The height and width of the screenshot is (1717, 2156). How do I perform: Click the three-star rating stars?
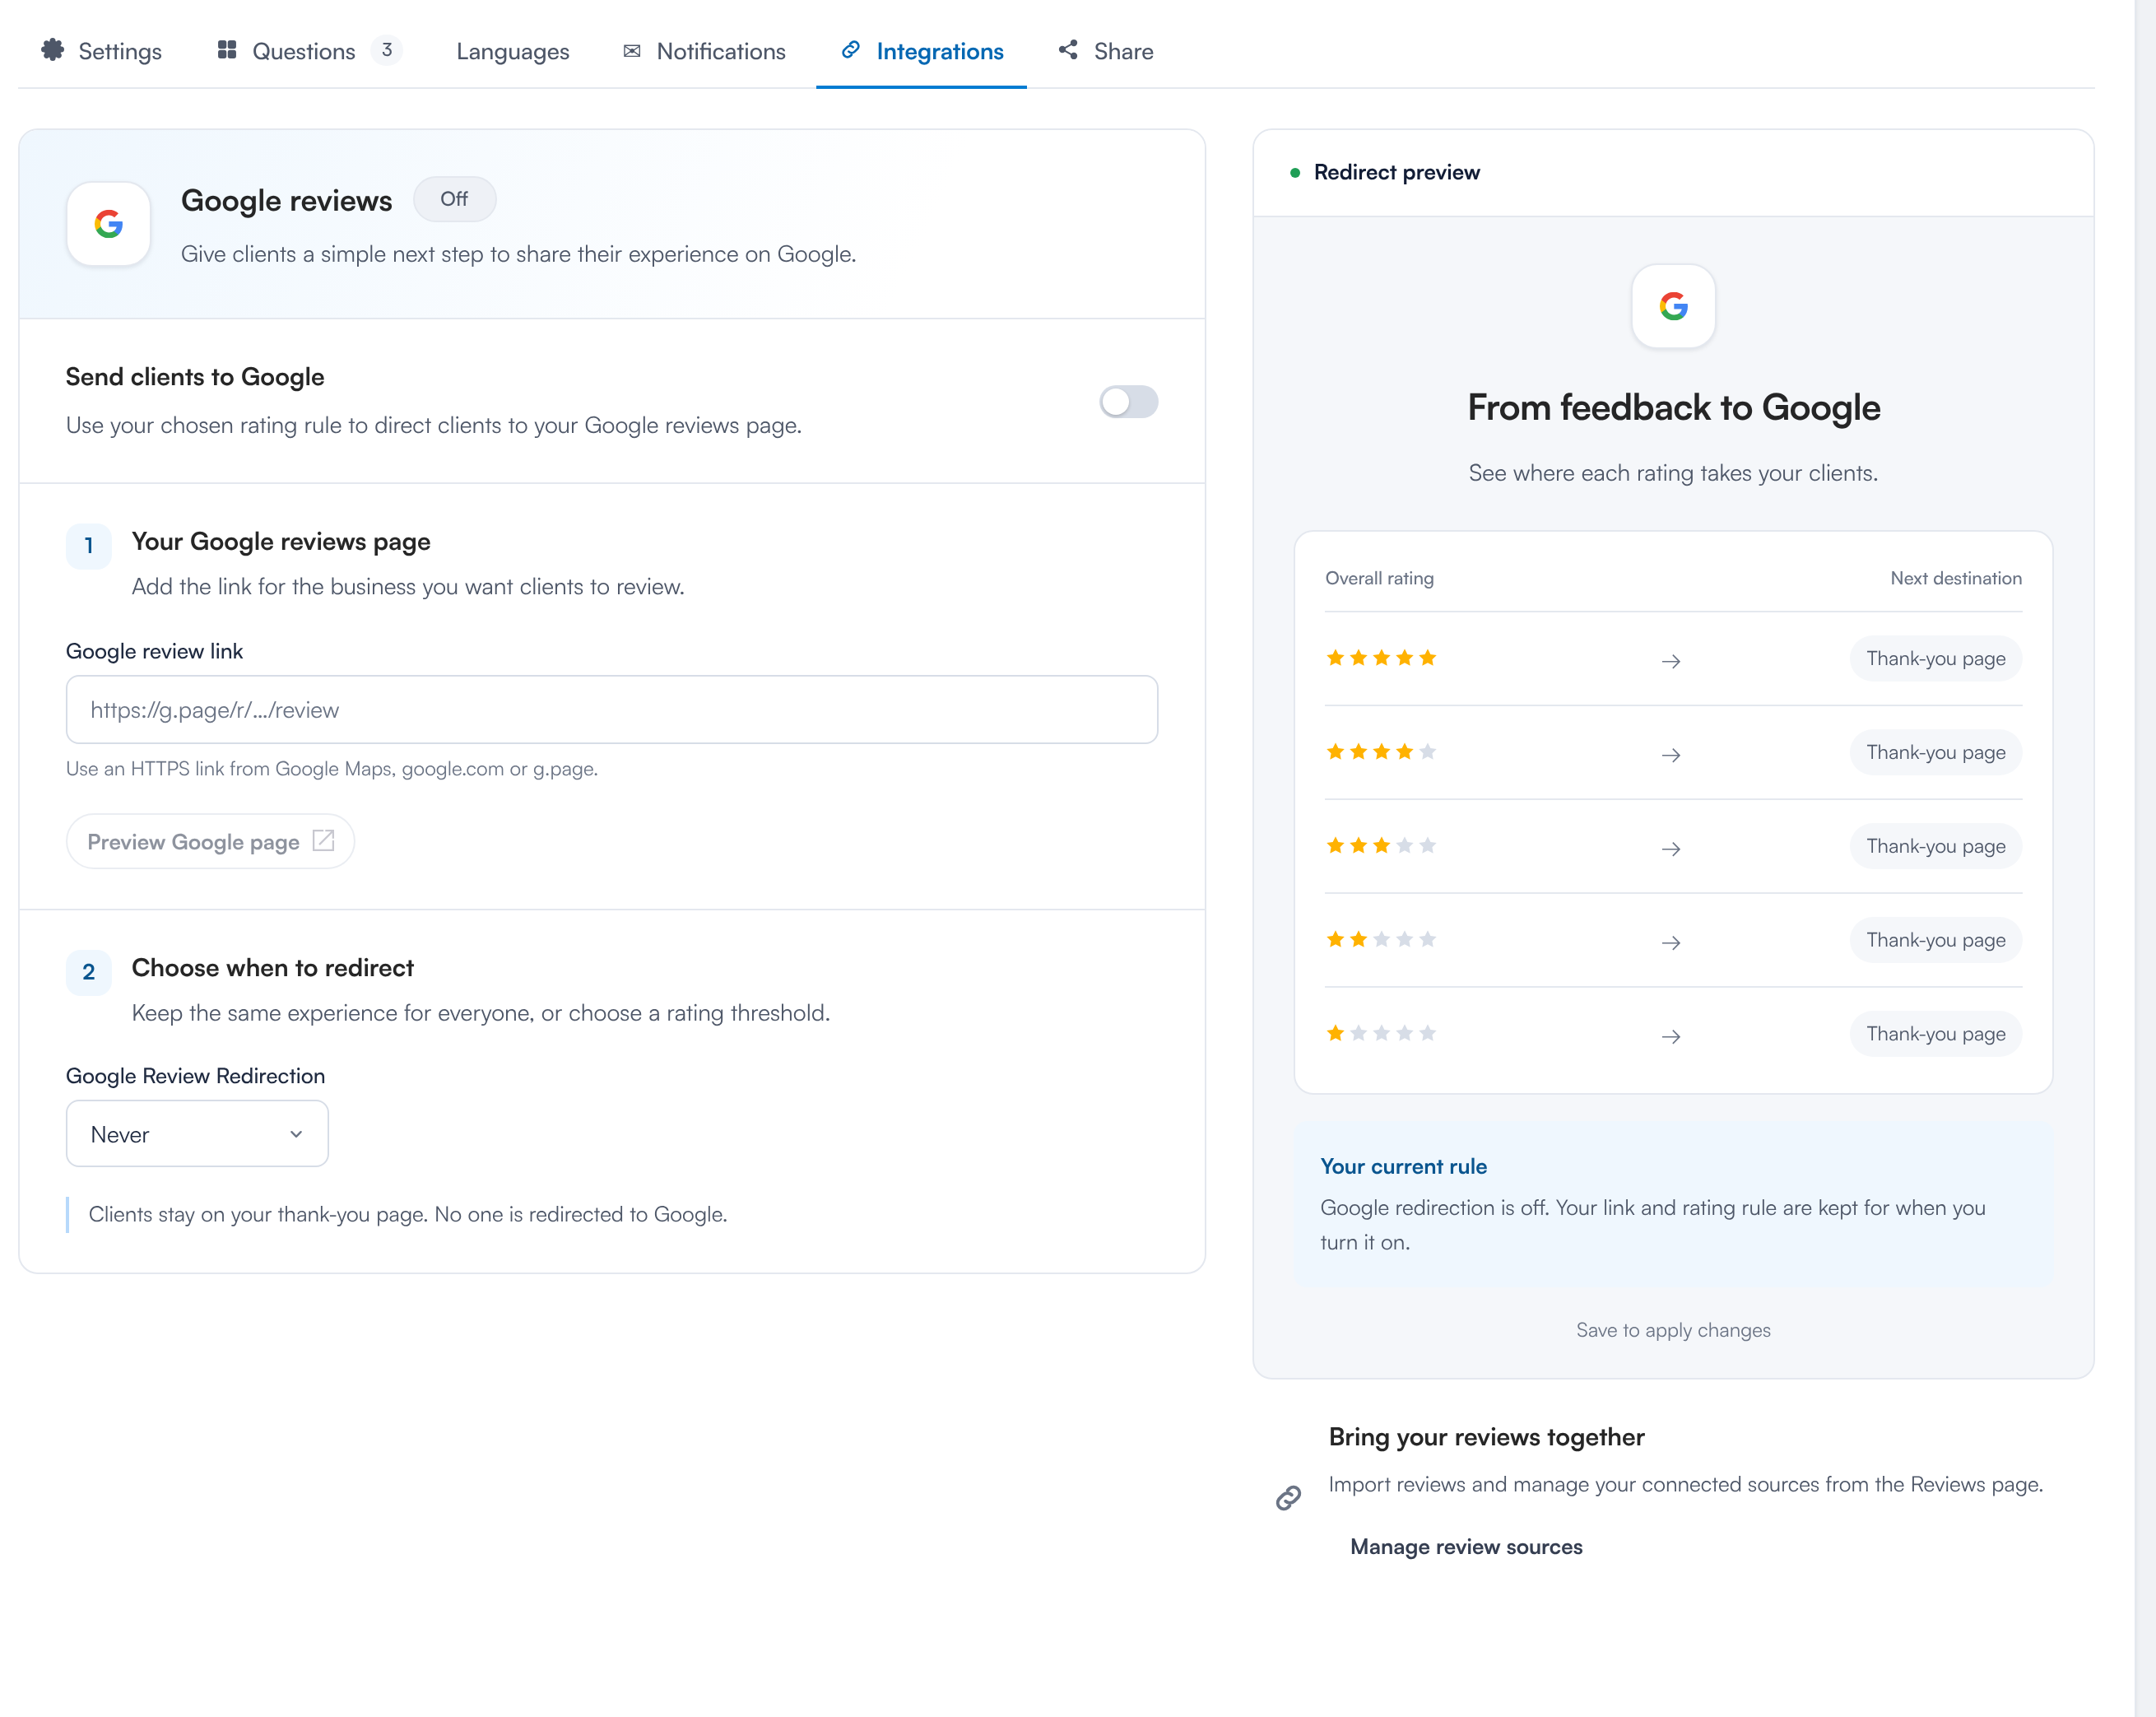click(1381, 846)
